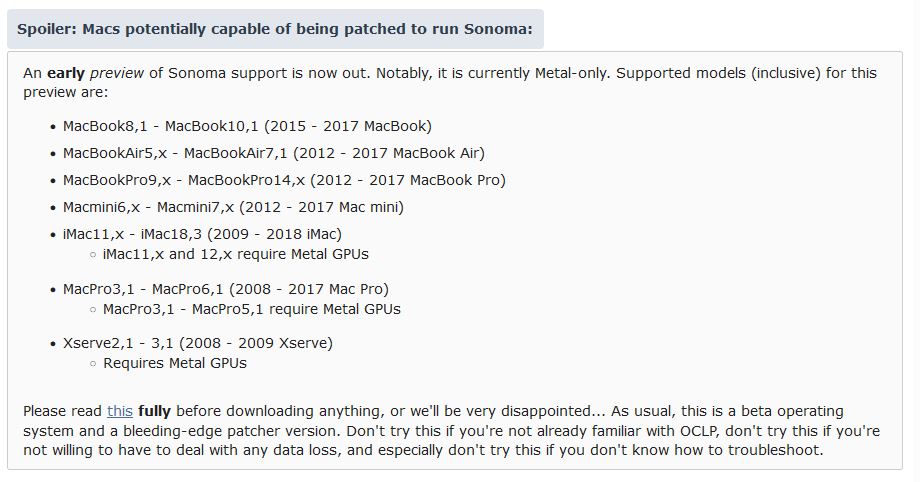
Task: Click the Xserve2,1 - 3,1 list item
Action: [x=197, y=343]
